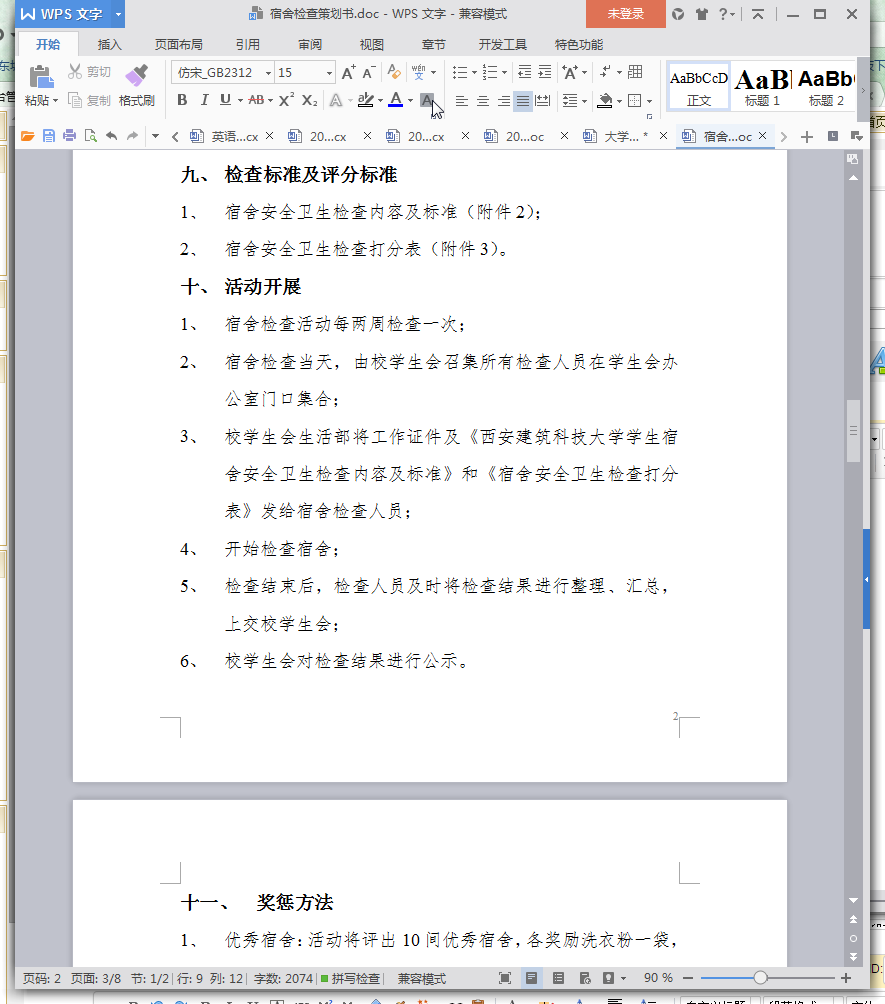Click the 未登录 login button

click(626, 13)
